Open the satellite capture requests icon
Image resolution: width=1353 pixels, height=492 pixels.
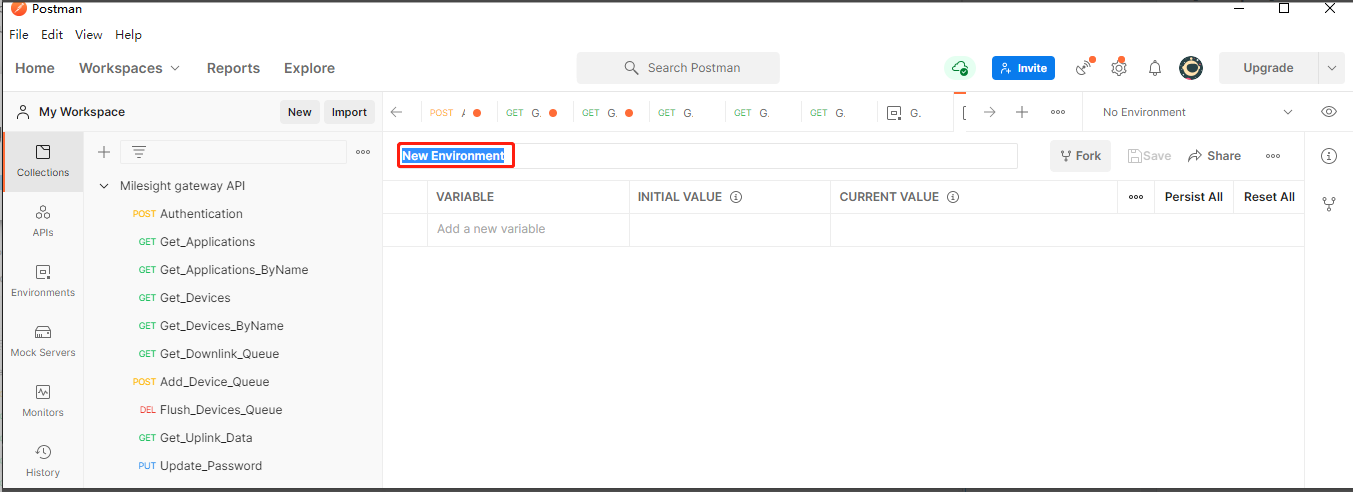[x=1084, y=68]
